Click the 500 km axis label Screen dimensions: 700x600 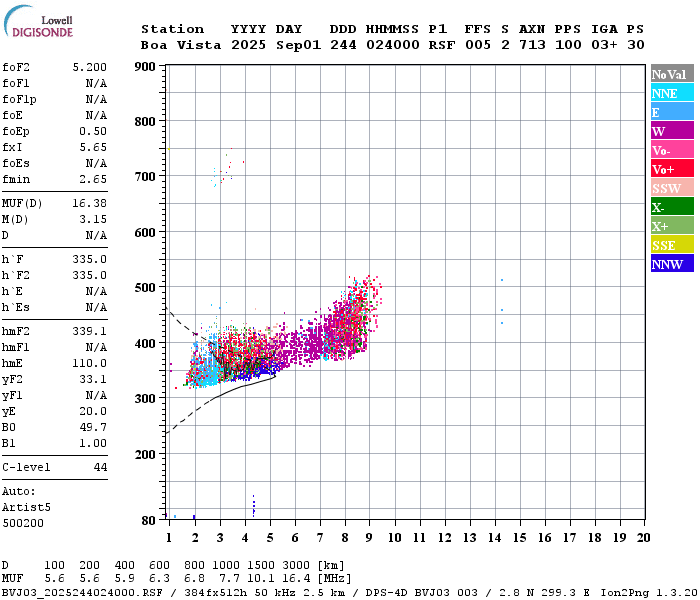(145, 287)
